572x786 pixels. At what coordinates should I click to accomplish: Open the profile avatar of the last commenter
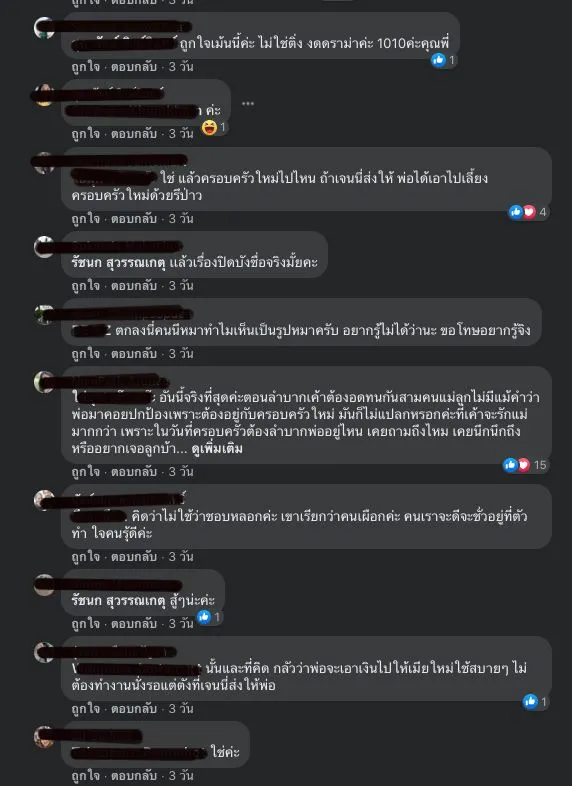tap(44, 737)
